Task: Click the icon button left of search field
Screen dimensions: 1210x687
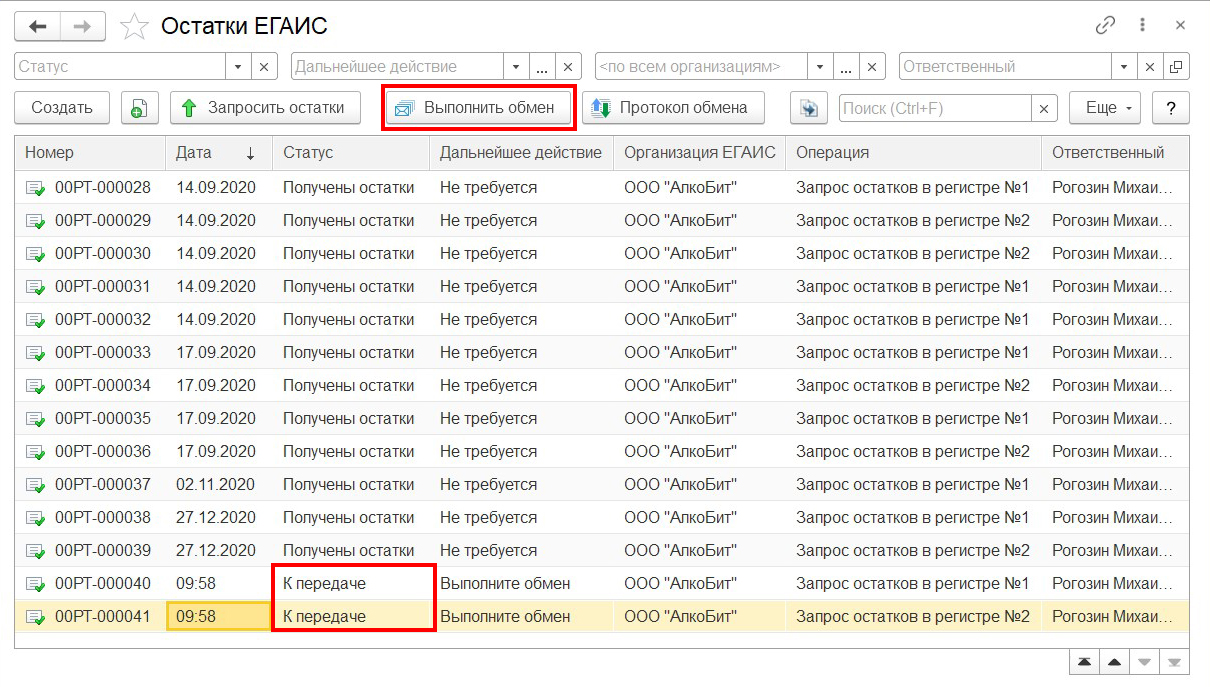Action: pos(808,108)
